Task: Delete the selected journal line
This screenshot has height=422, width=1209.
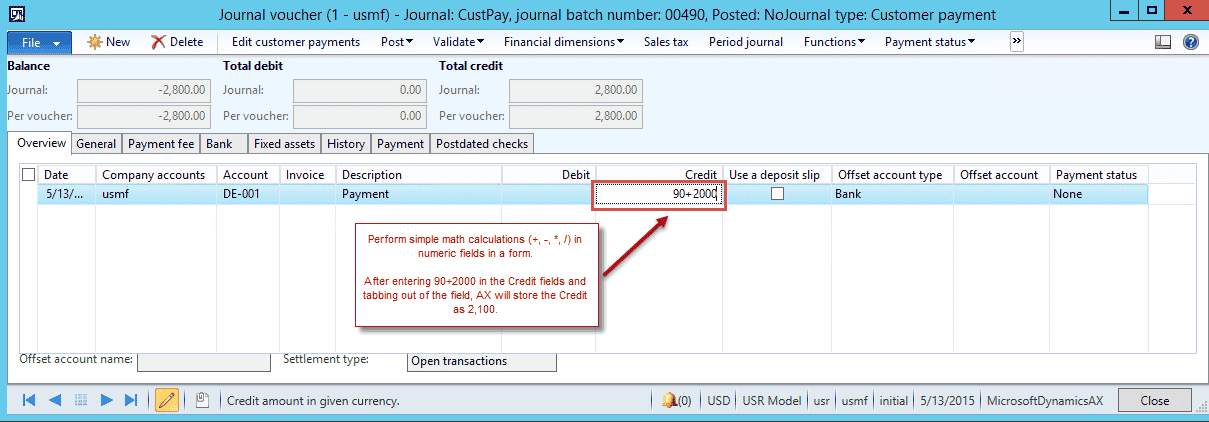Action: 177,42
